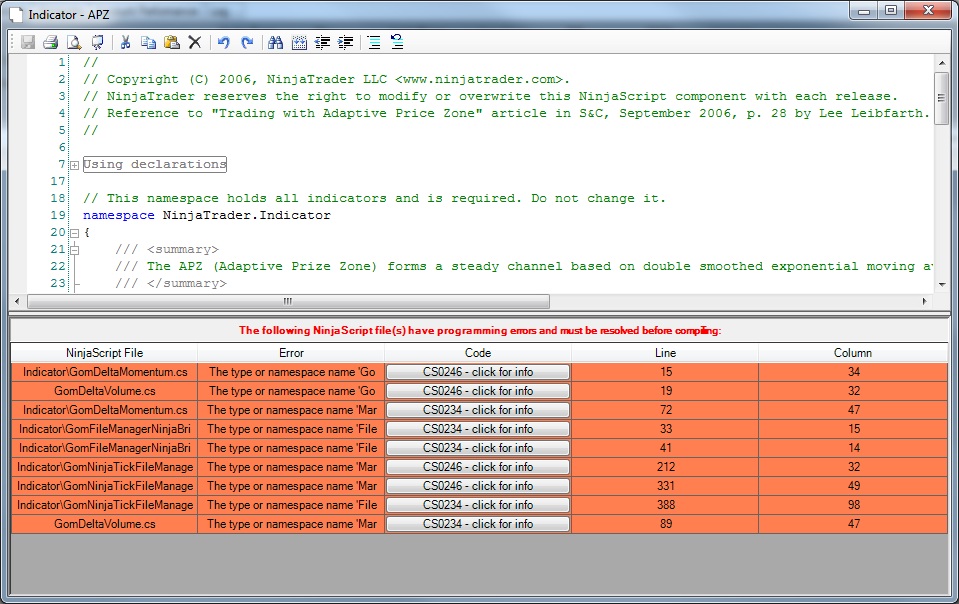Open CS0234 info for line 388 error

pyautogui.click(x=478, y=504)
